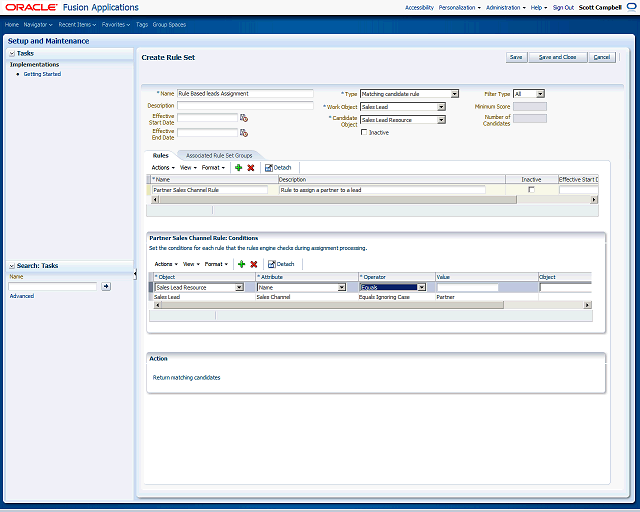Add a new rule with green plus
This screenshot has height=512, width=640.
[239, 168]
